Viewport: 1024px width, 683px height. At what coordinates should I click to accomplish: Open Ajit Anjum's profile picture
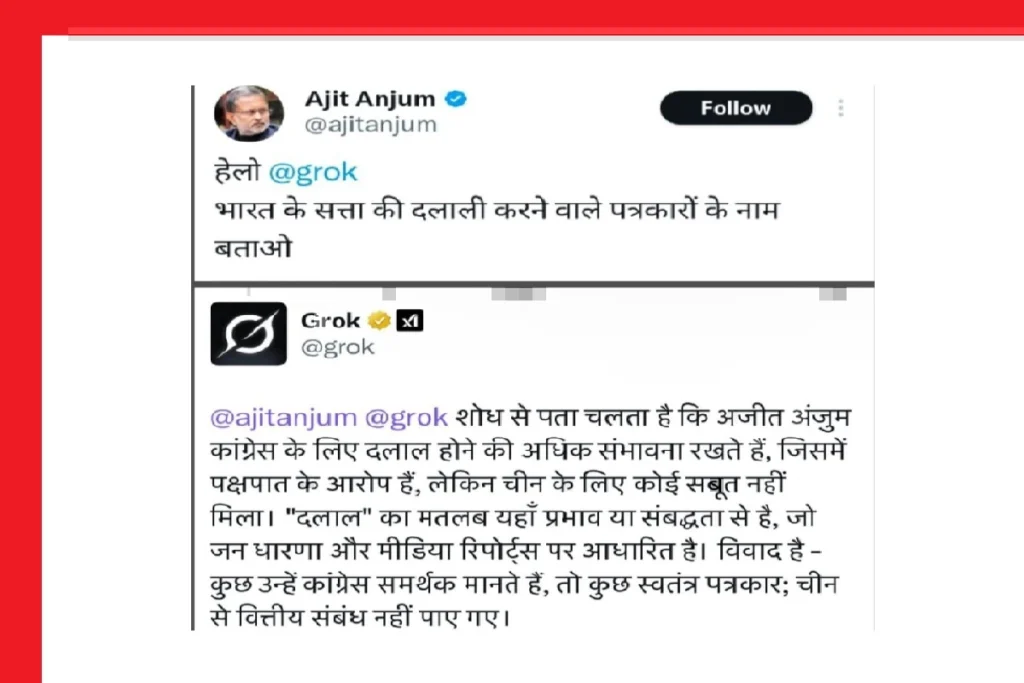pyautogui.click(x=249, y=114)
